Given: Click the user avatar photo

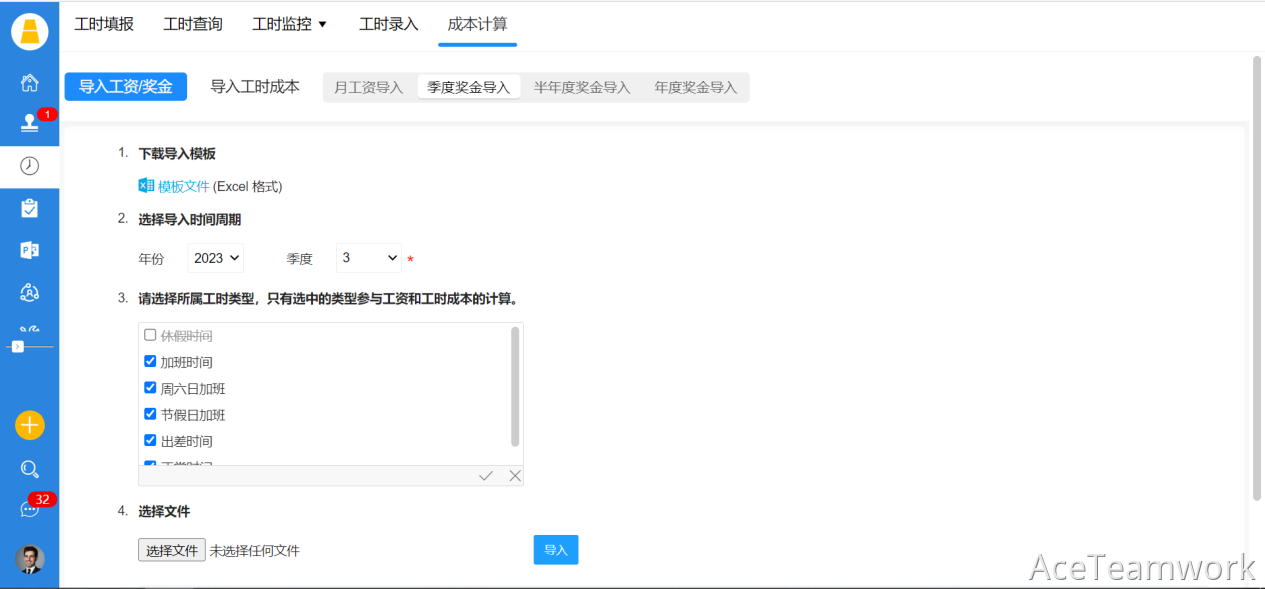Looking at the screenshot, I should 30,559.
